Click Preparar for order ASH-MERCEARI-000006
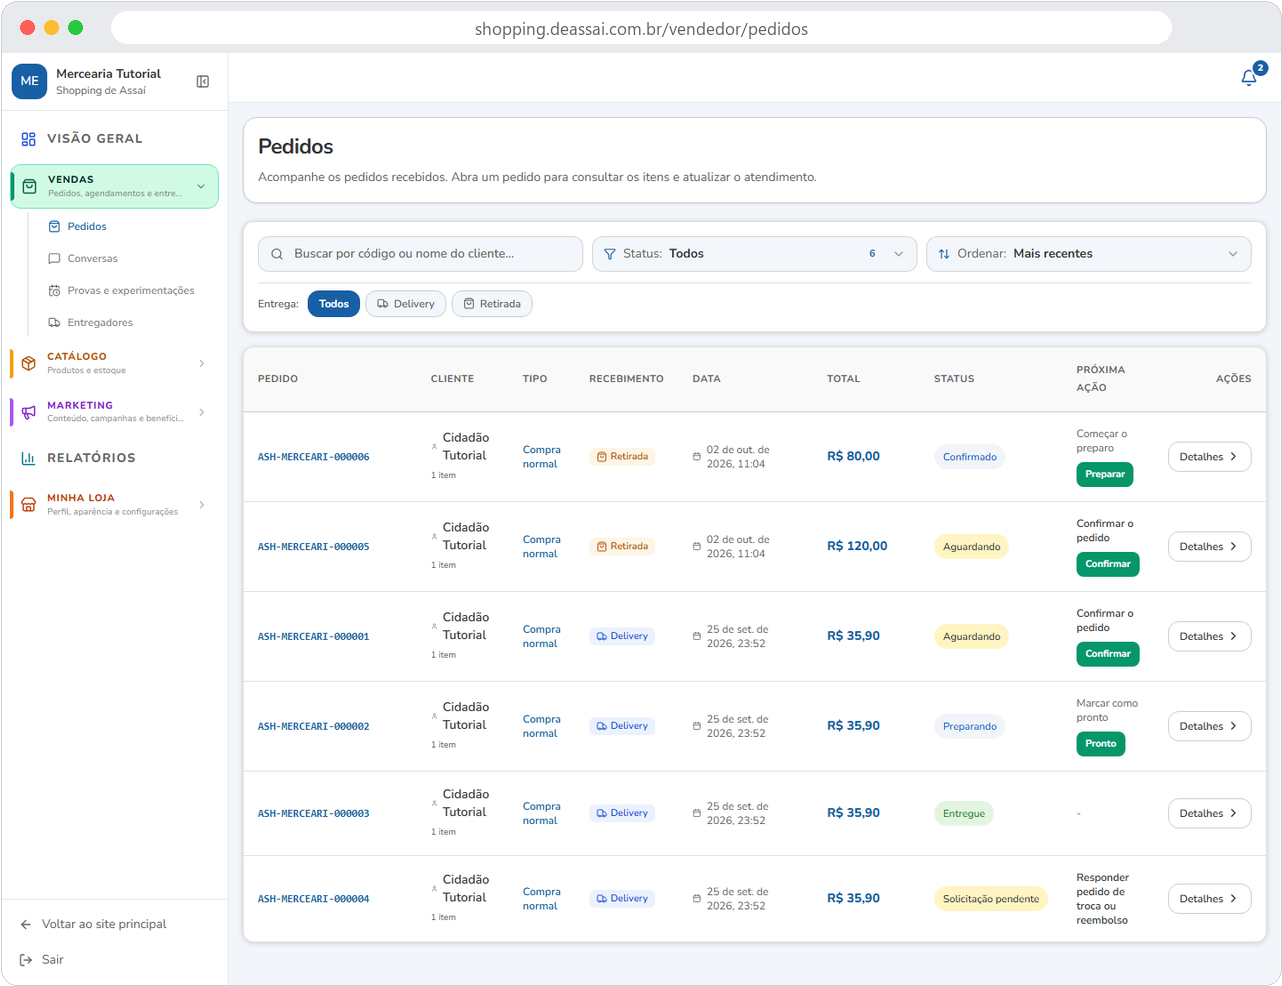The height and width of the screenshot is (986, 1282). click(1104, 474)
